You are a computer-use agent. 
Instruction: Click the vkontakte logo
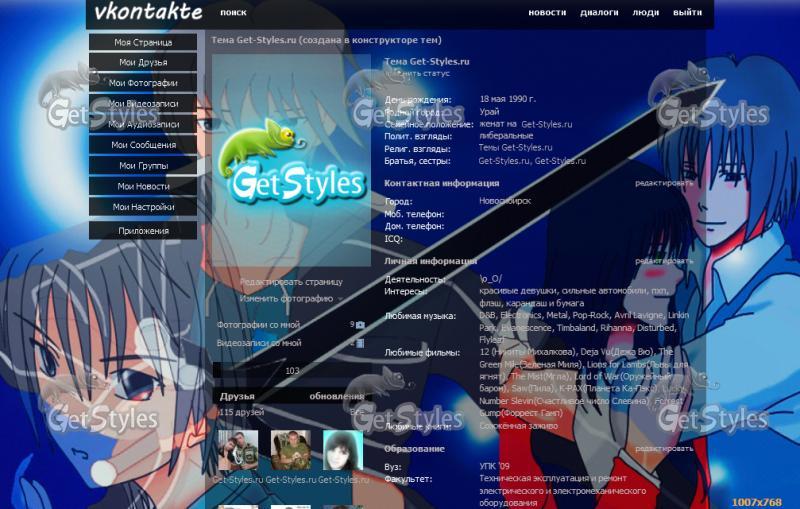coord(148,12)
